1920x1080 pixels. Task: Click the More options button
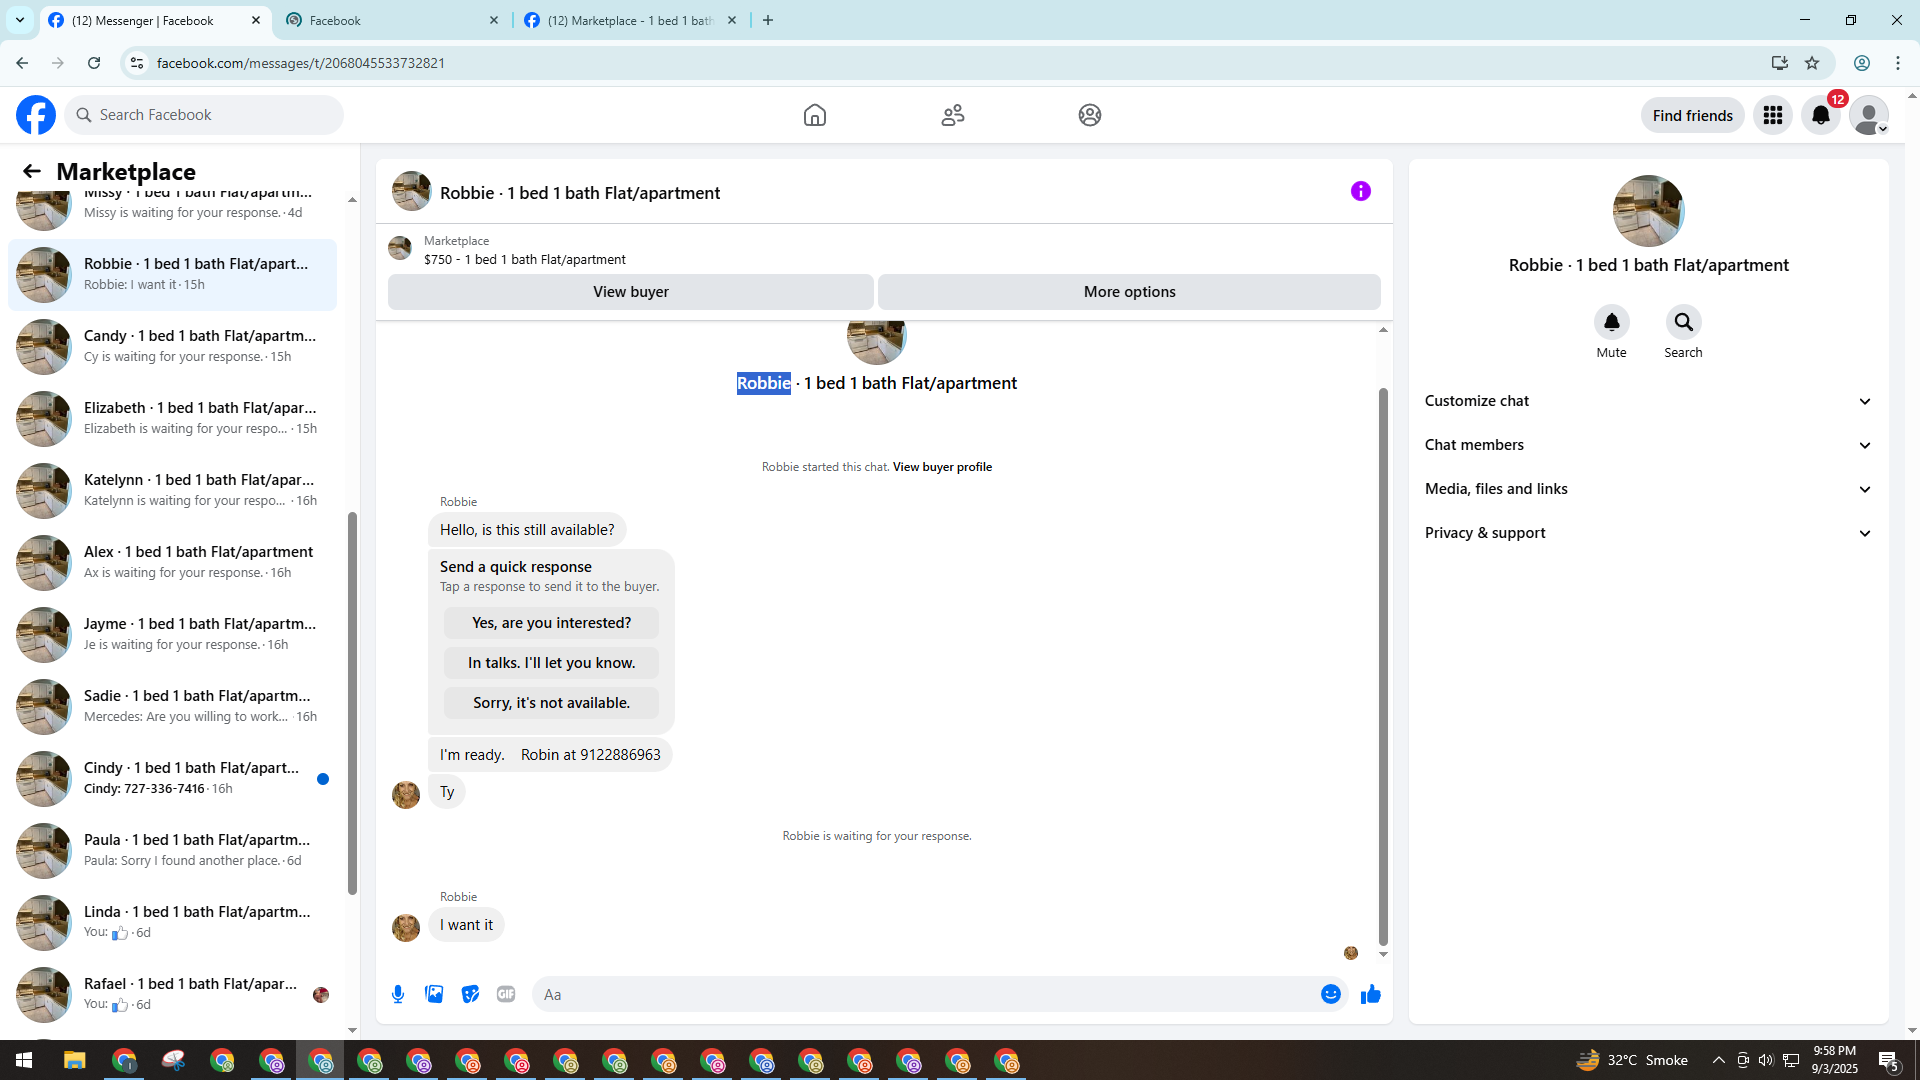(x=1129, y=292)
